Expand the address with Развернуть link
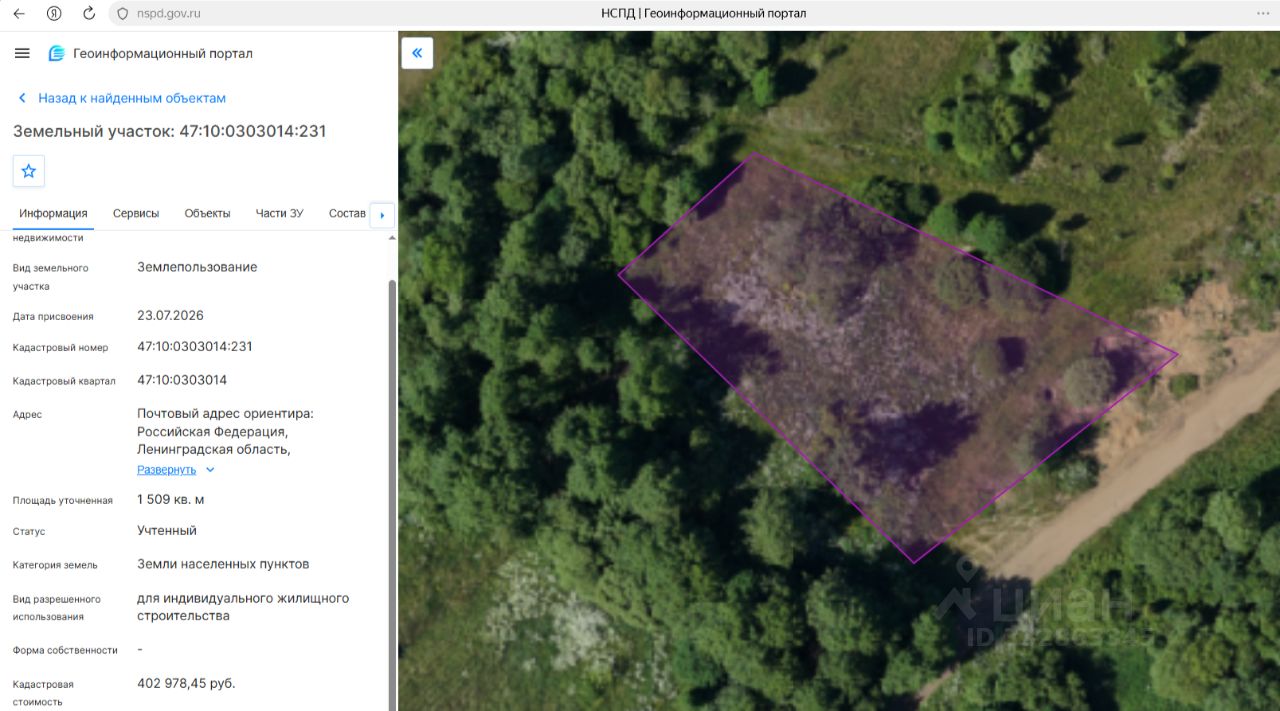Viewport: 1280px width, 711px height. coord(166,469)
